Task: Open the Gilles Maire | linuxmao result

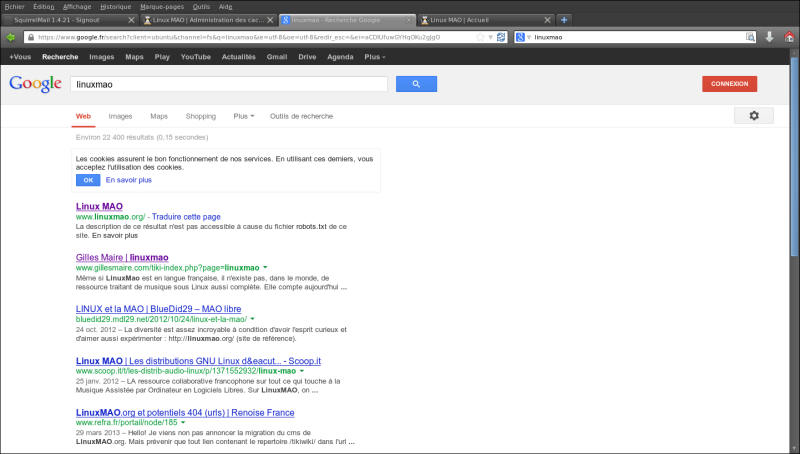Action: click(x=122, y=258)
